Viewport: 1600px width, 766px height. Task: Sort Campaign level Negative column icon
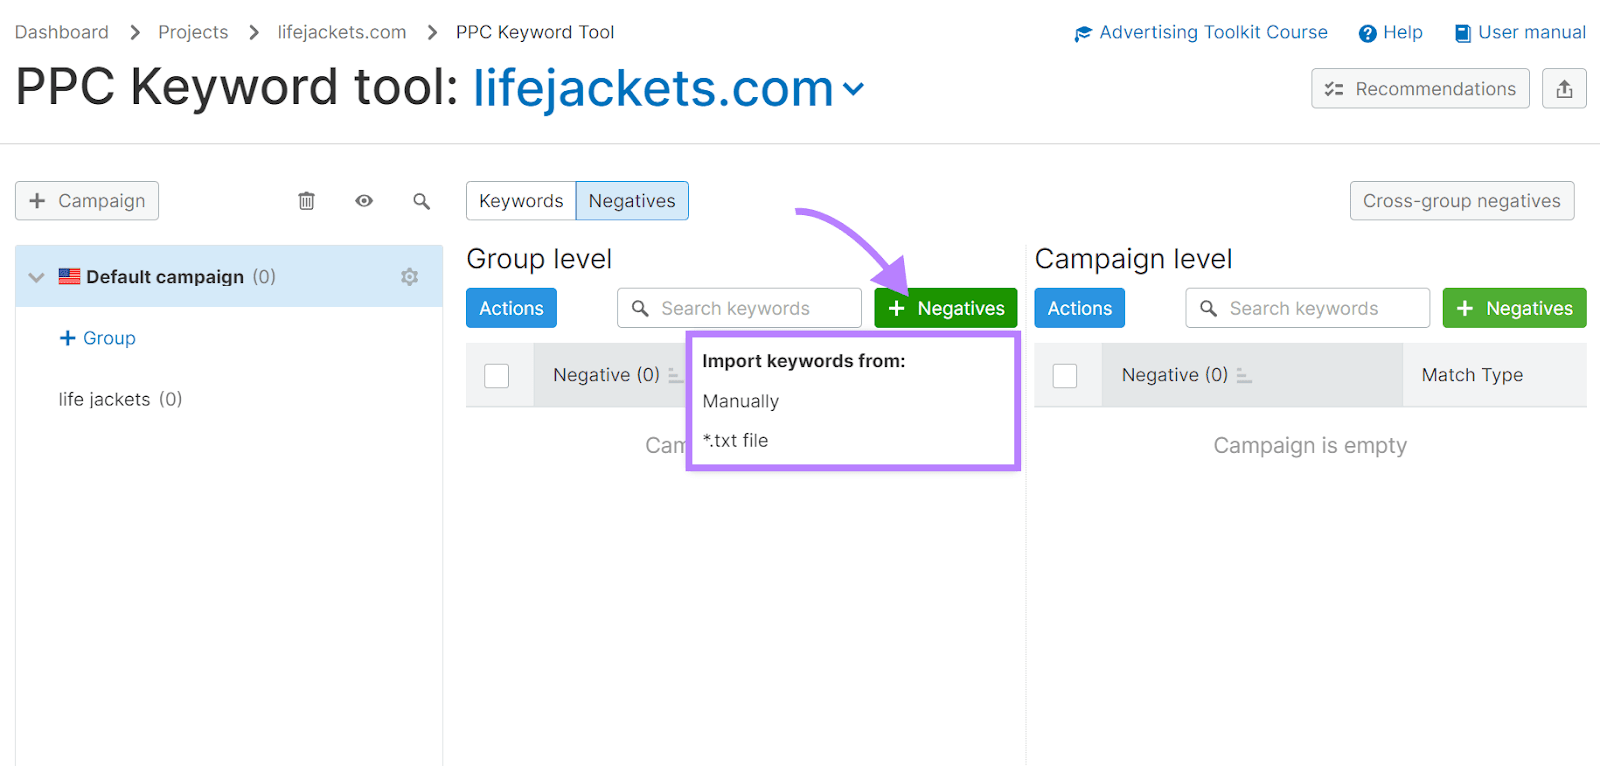click(1243, 376)
